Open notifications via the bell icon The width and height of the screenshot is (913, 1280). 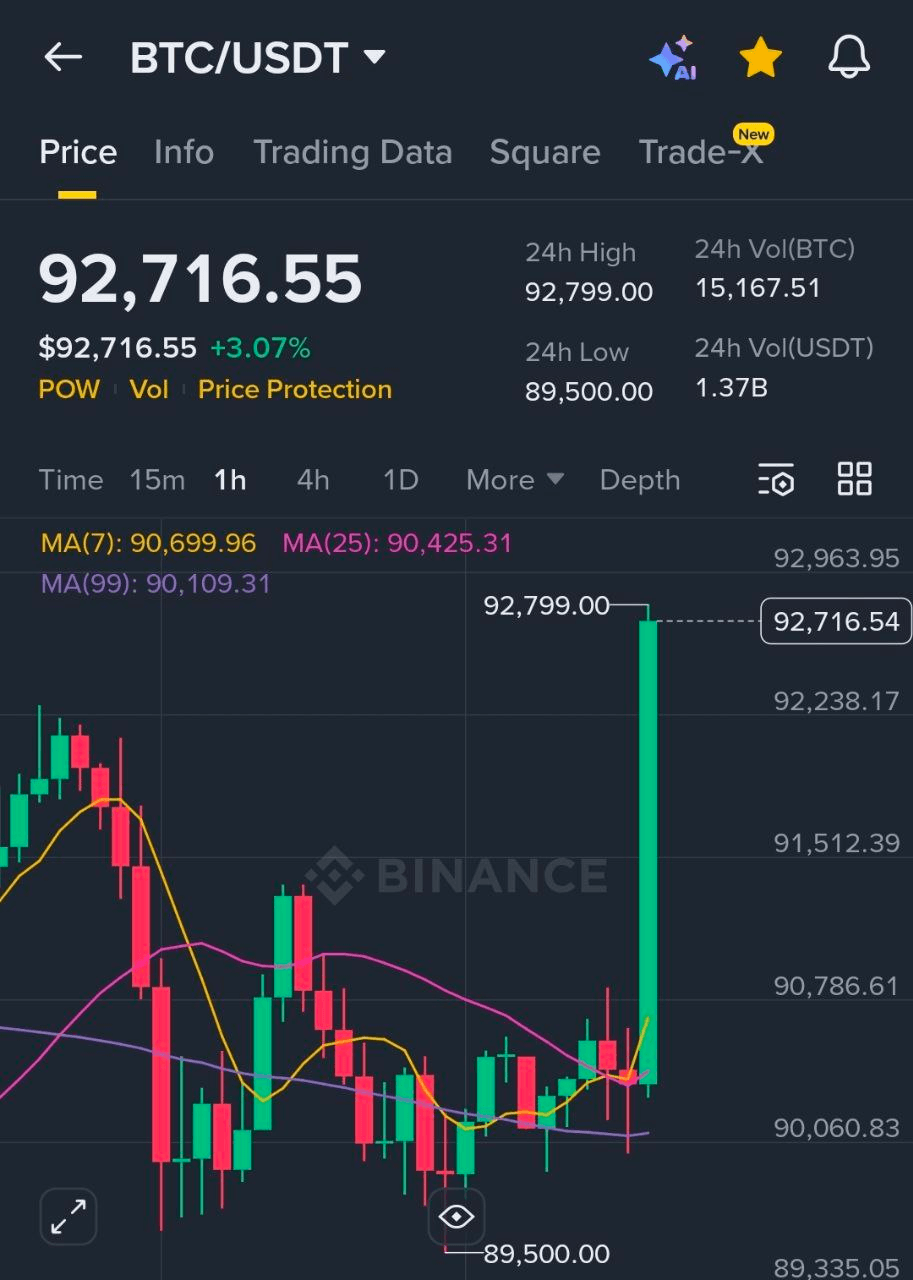(848, 57)
